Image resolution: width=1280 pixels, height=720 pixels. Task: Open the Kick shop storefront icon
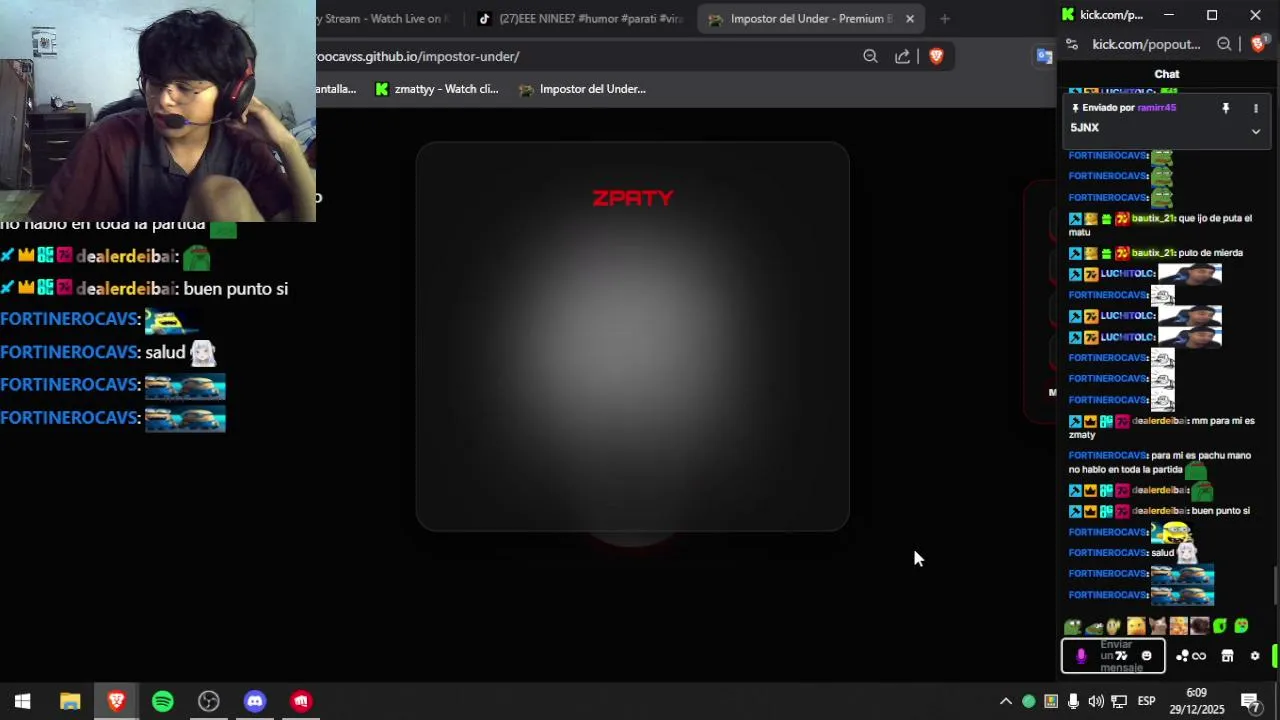pos(1227,656)
